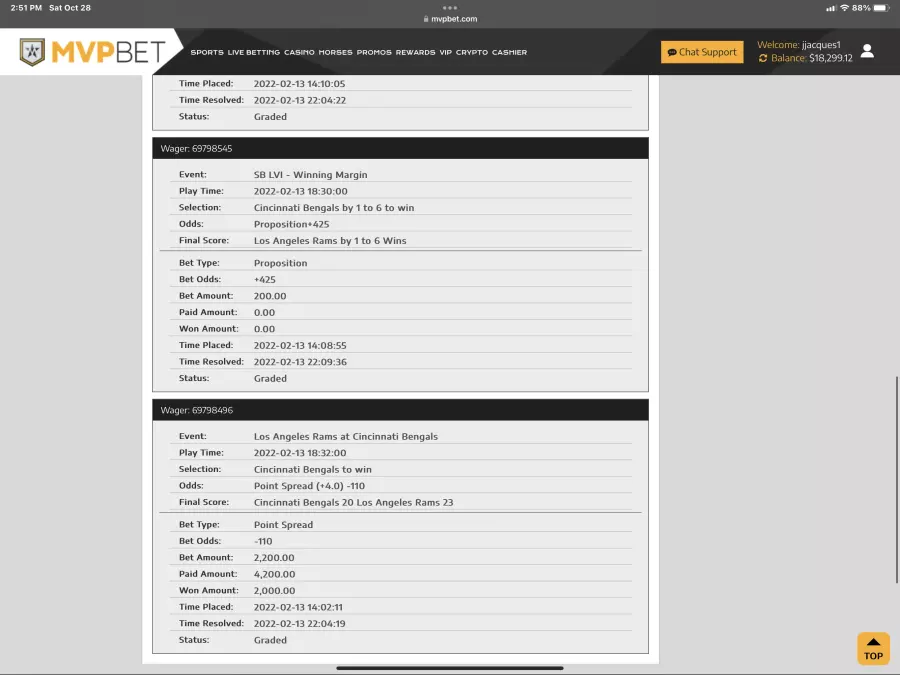Click the page vertical scrollbar
The height and width of the screenshot is (675, 900).
coord(897,480)
